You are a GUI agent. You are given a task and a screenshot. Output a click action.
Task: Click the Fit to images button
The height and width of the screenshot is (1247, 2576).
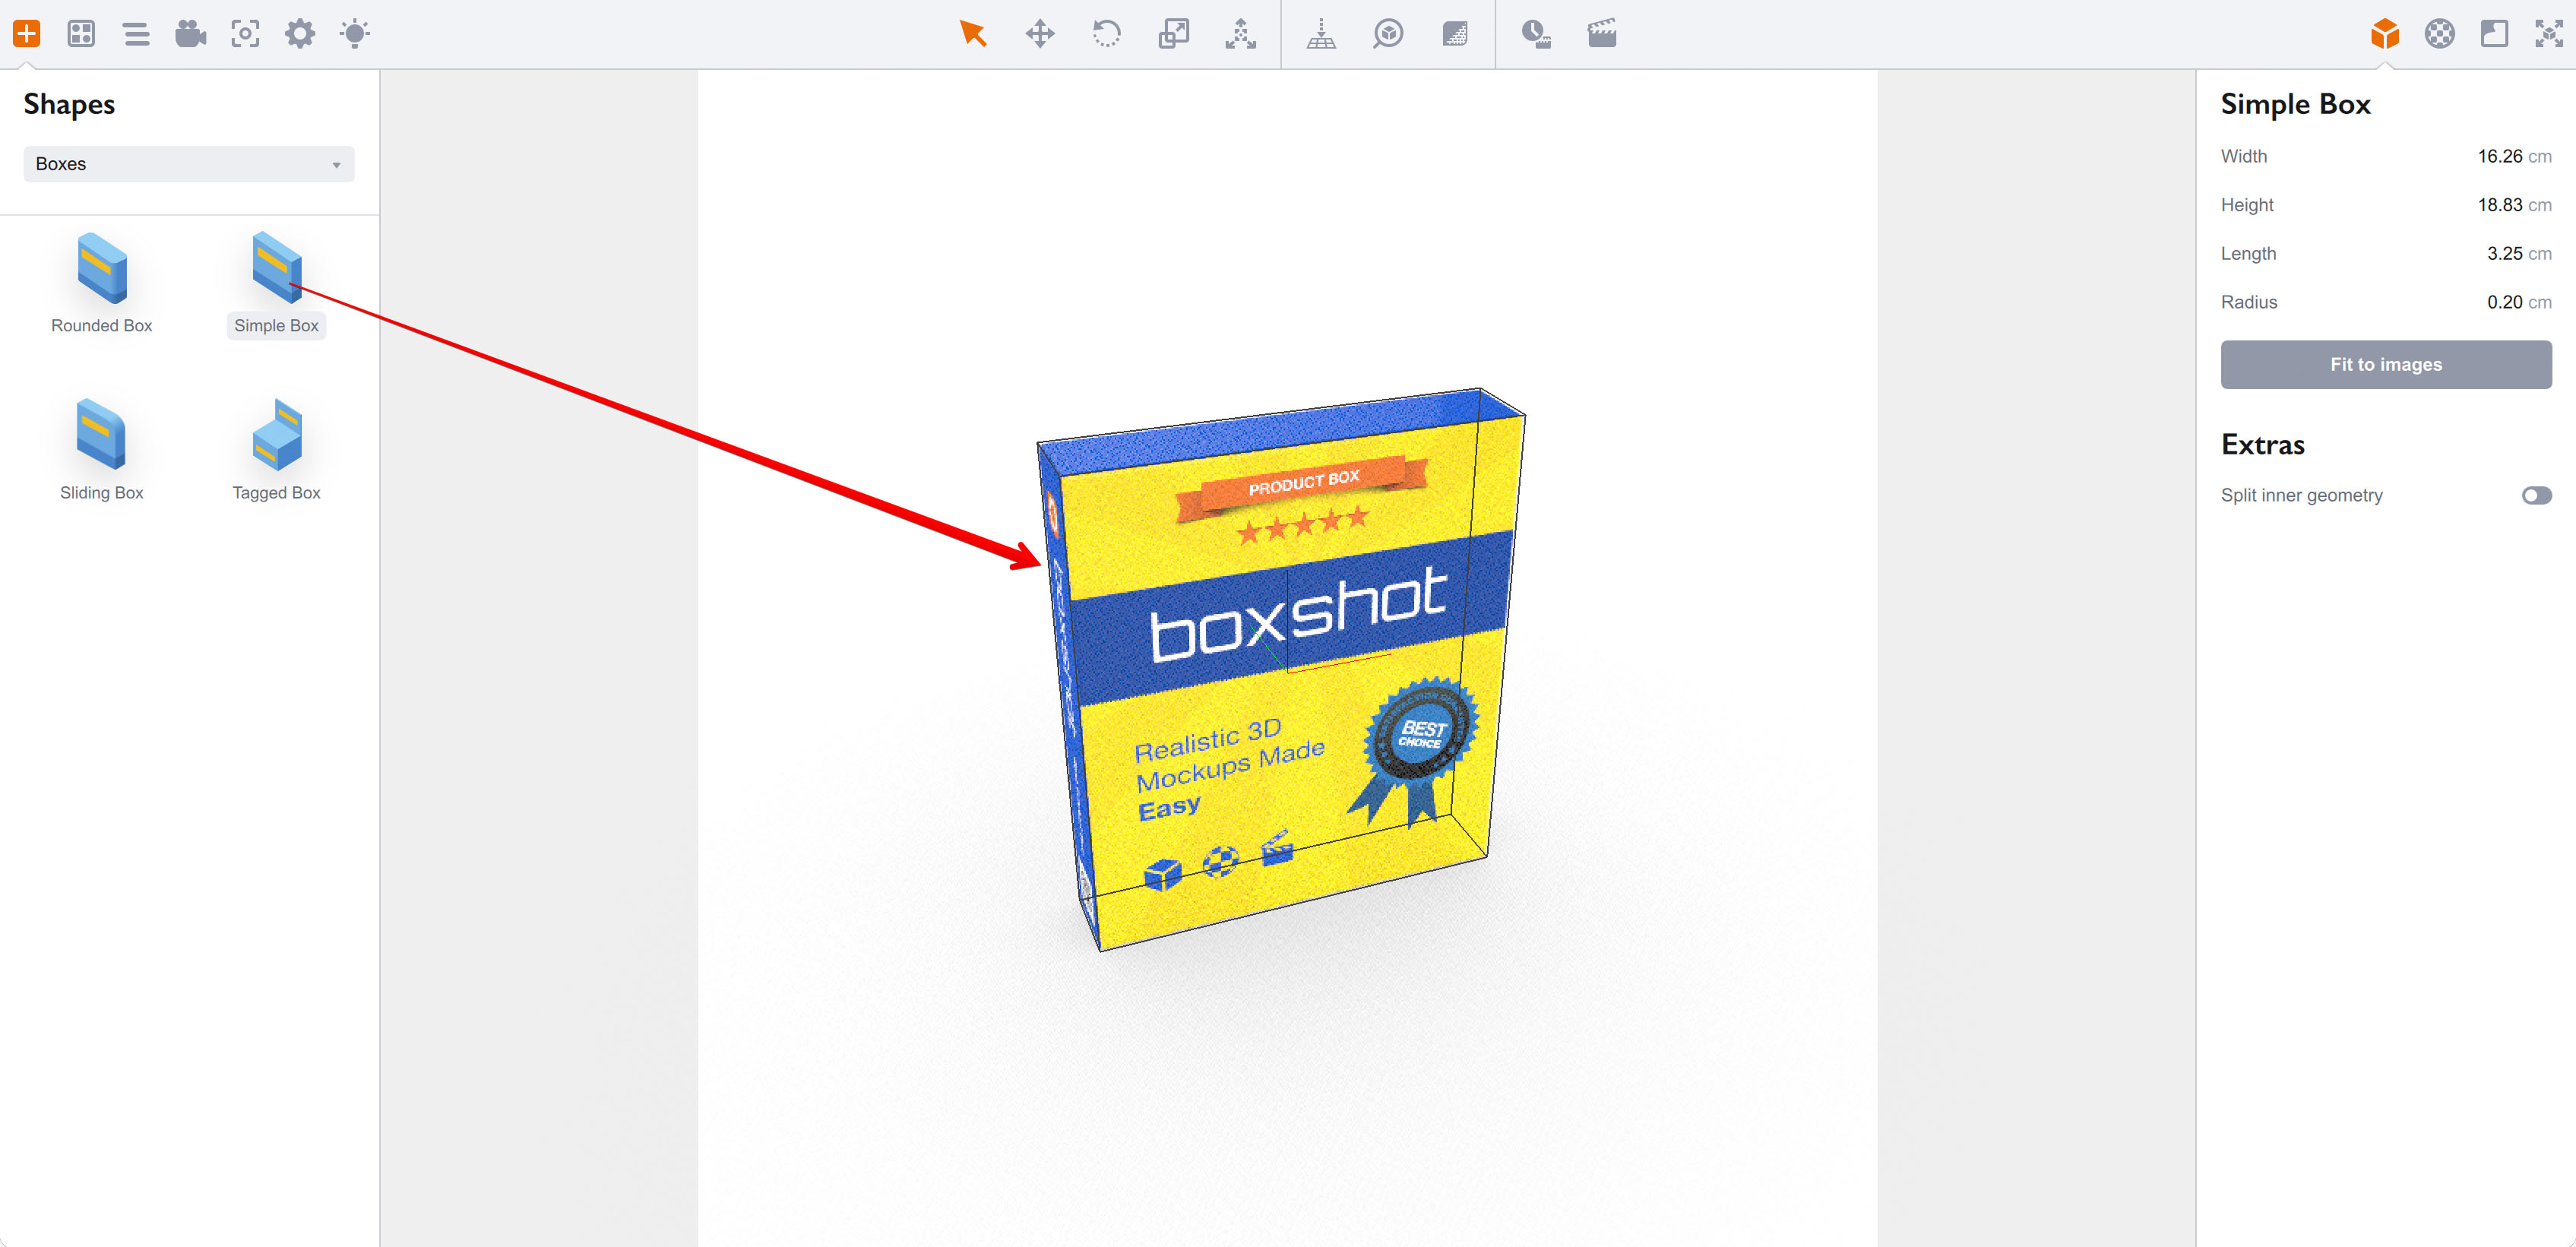[x=2386, y=364]
